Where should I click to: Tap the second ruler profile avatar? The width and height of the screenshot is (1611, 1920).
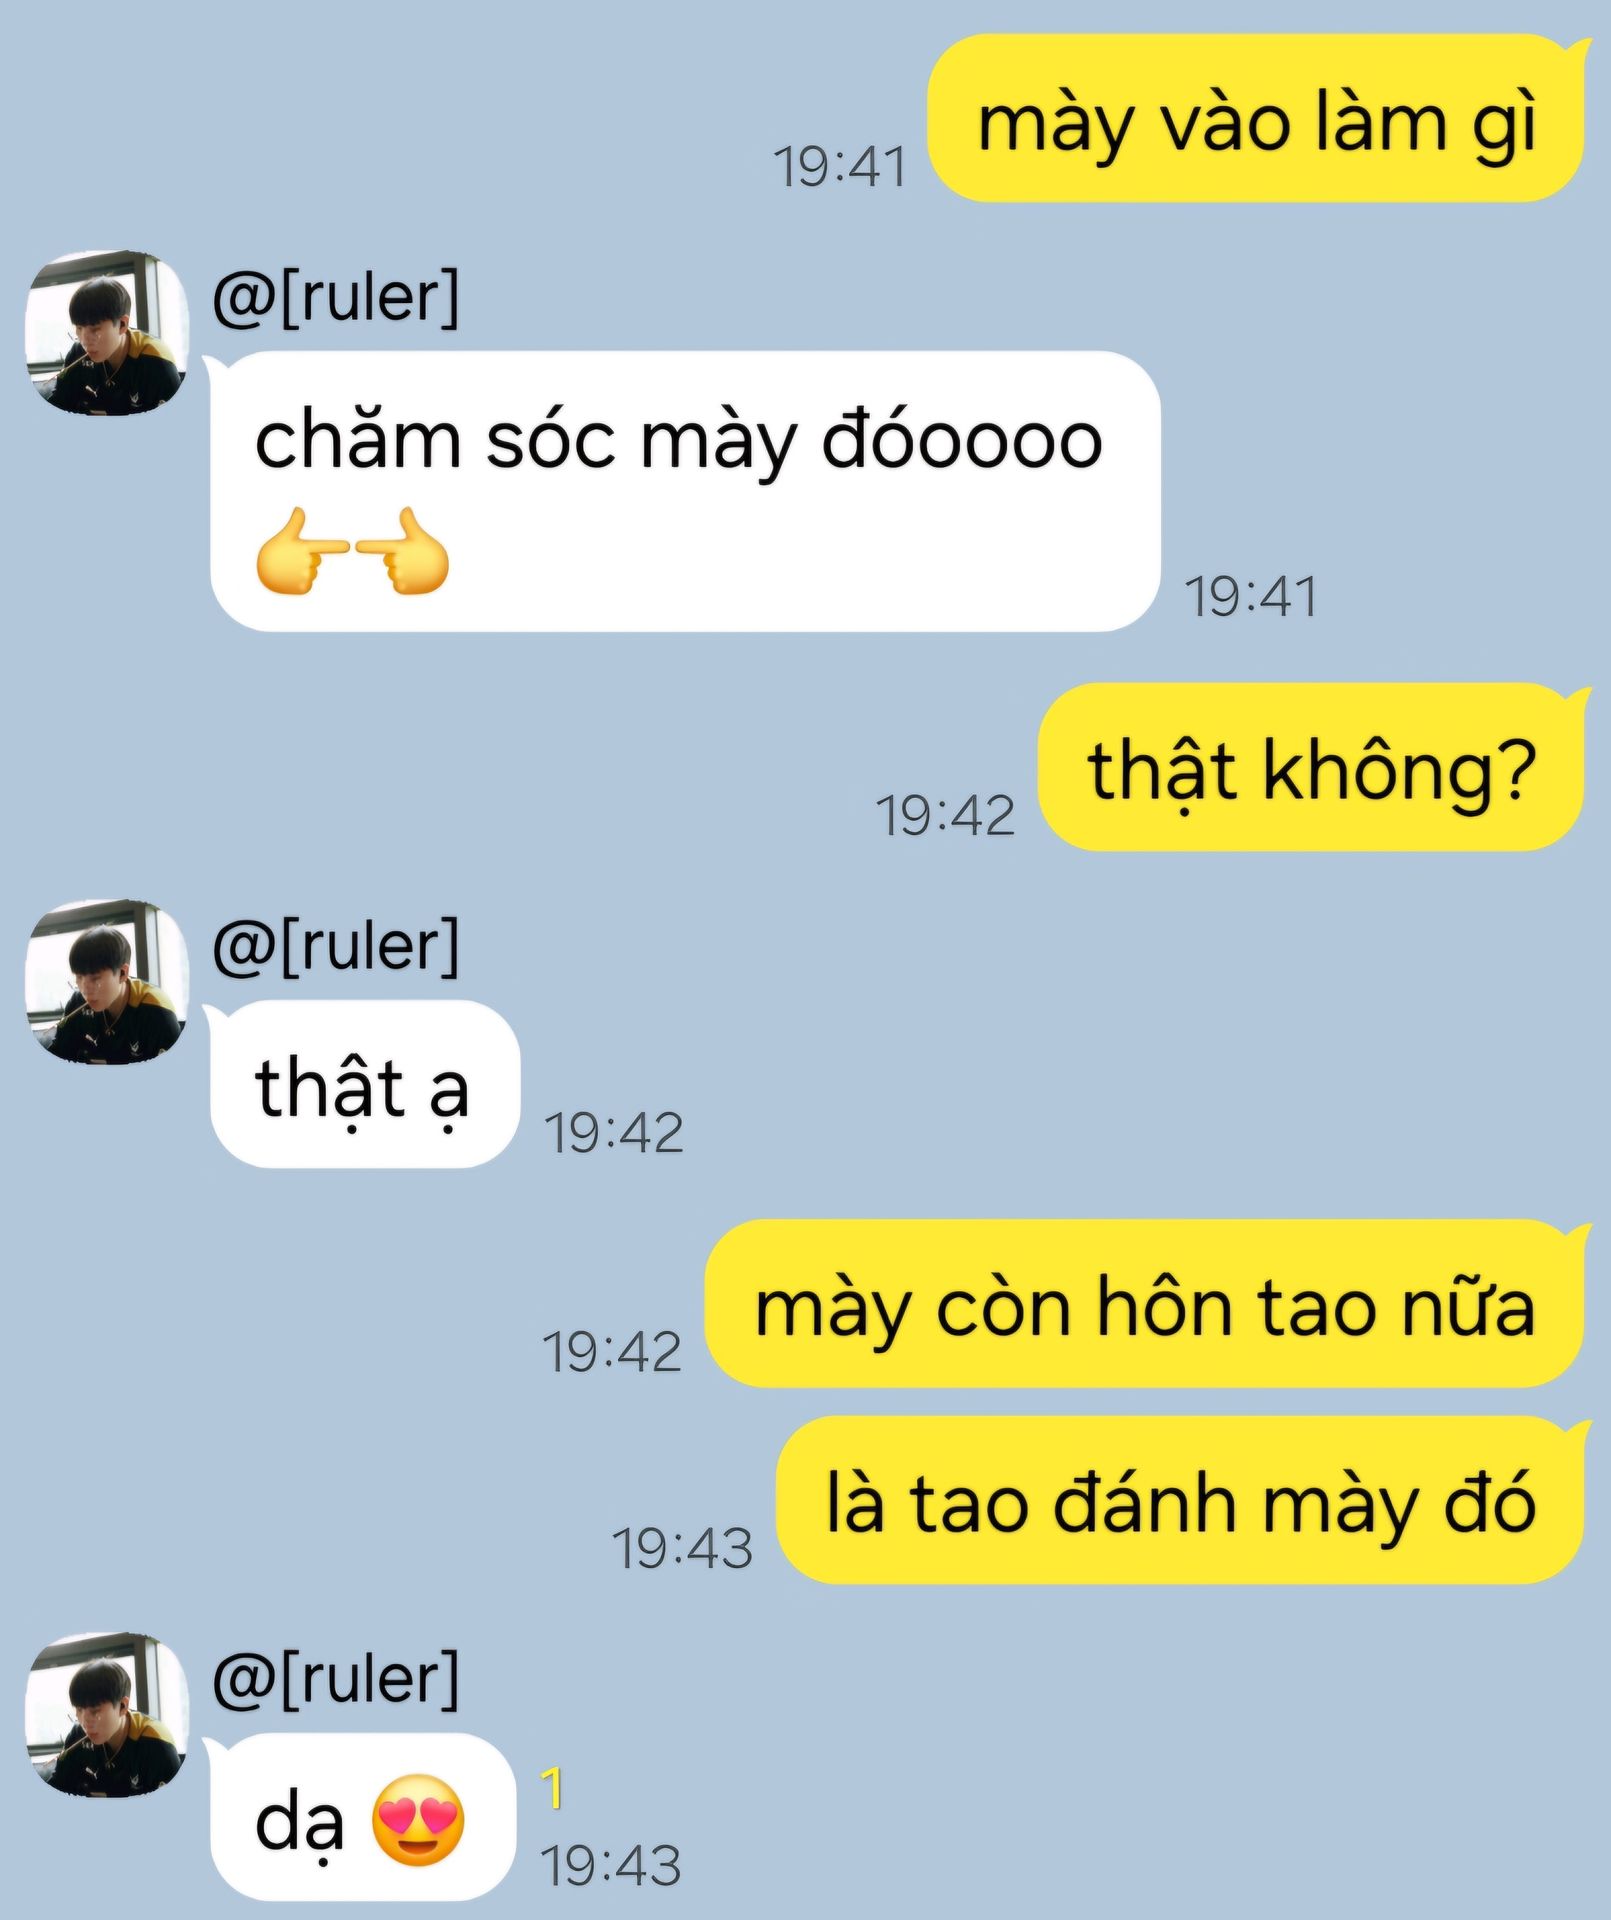coord(107,981)
